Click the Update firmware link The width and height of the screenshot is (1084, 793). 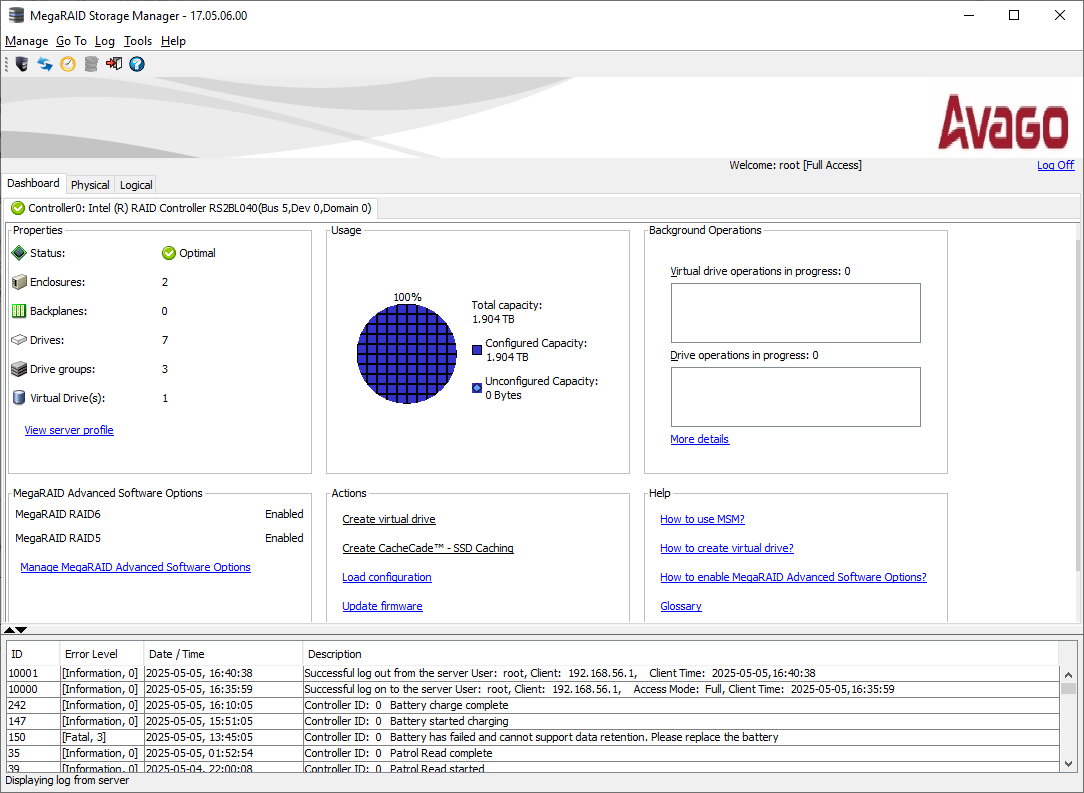(382, 606)
